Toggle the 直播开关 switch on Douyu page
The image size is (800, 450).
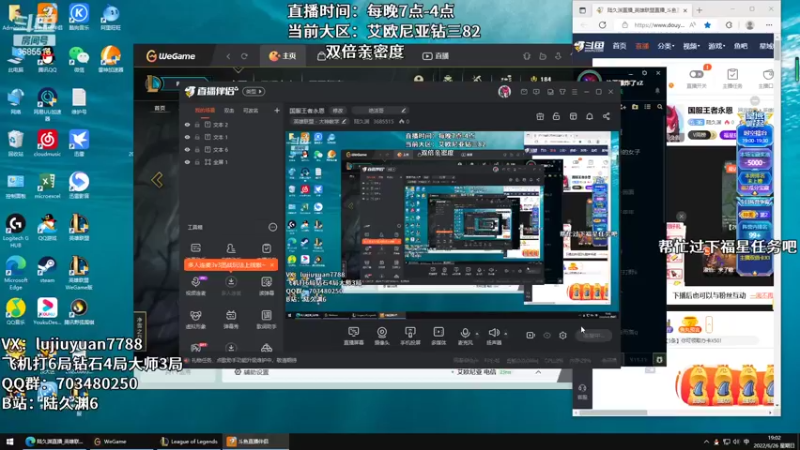click(696, 74)
